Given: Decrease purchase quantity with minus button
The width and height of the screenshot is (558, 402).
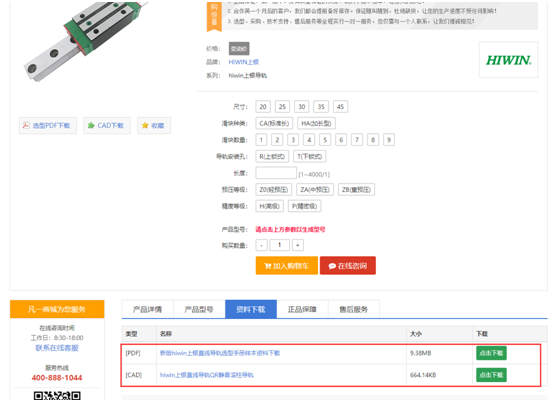Looking at the screenshot, I should 262,245.
